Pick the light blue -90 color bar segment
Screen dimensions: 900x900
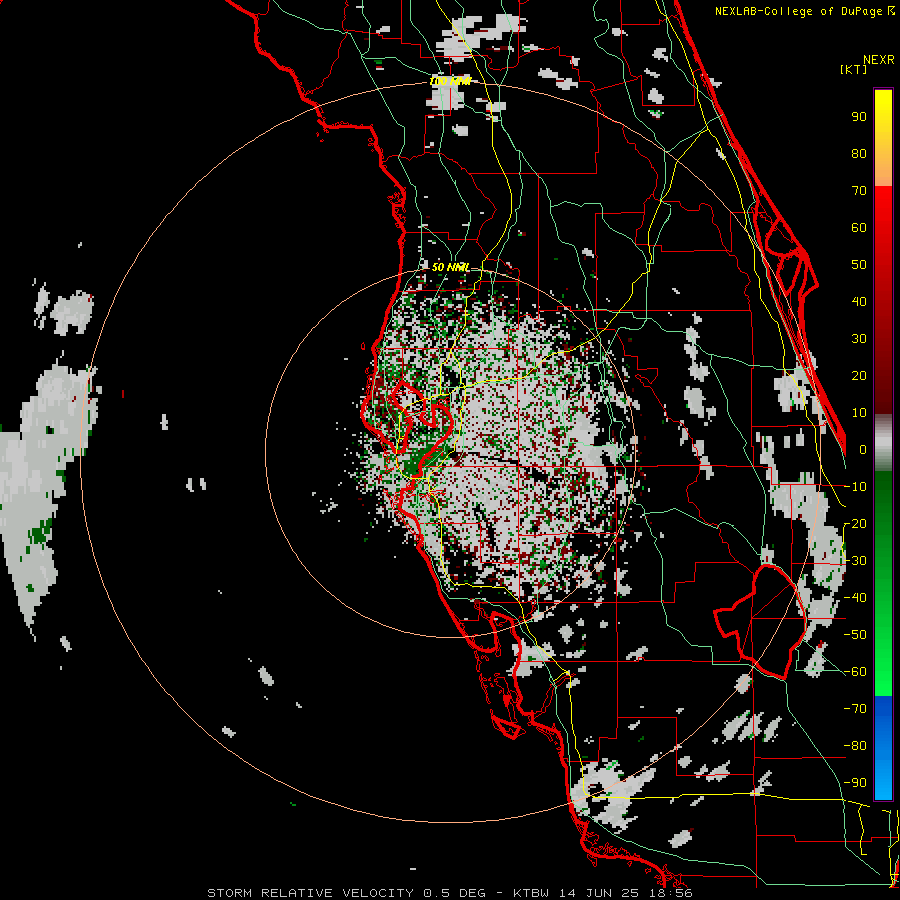point(883,782)
